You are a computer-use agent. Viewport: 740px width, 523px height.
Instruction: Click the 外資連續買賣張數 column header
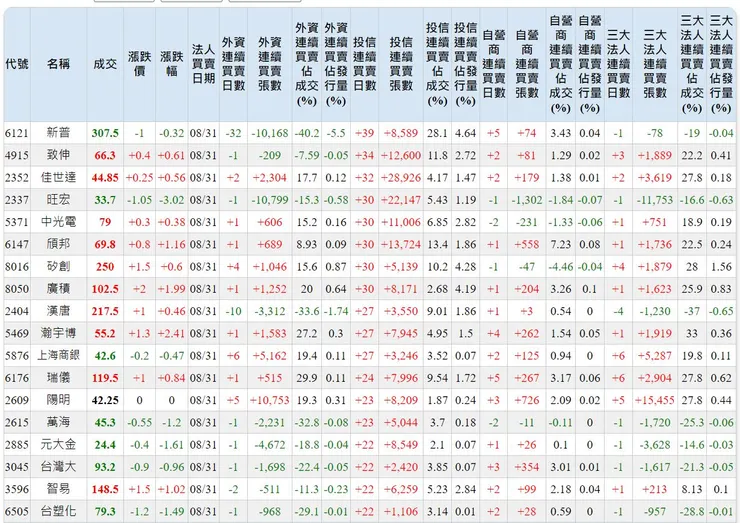269,64
